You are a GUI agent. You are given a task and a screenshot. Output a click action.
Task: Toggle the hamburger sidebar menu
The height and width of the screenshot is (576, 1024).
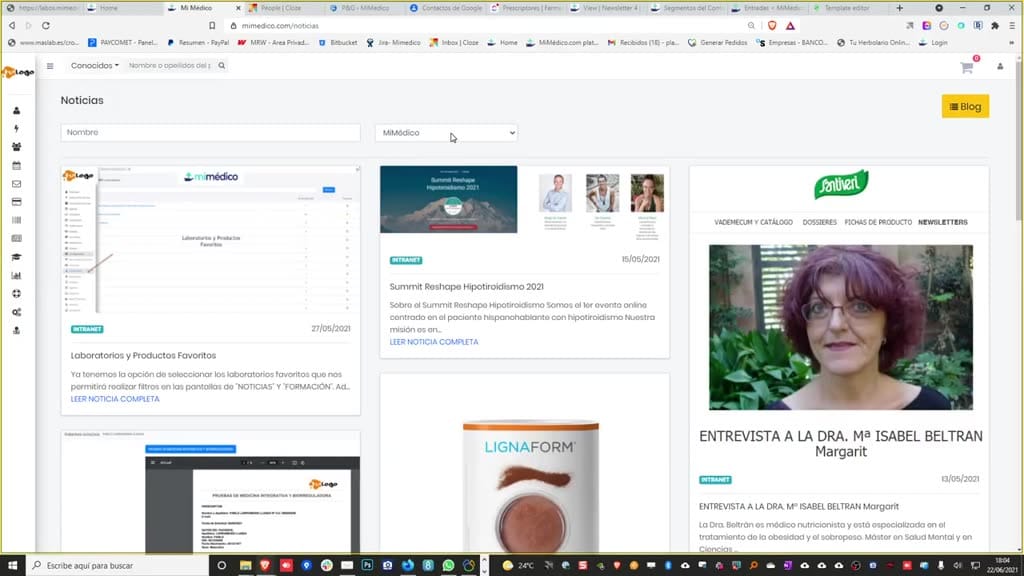[x=50, y=66]
